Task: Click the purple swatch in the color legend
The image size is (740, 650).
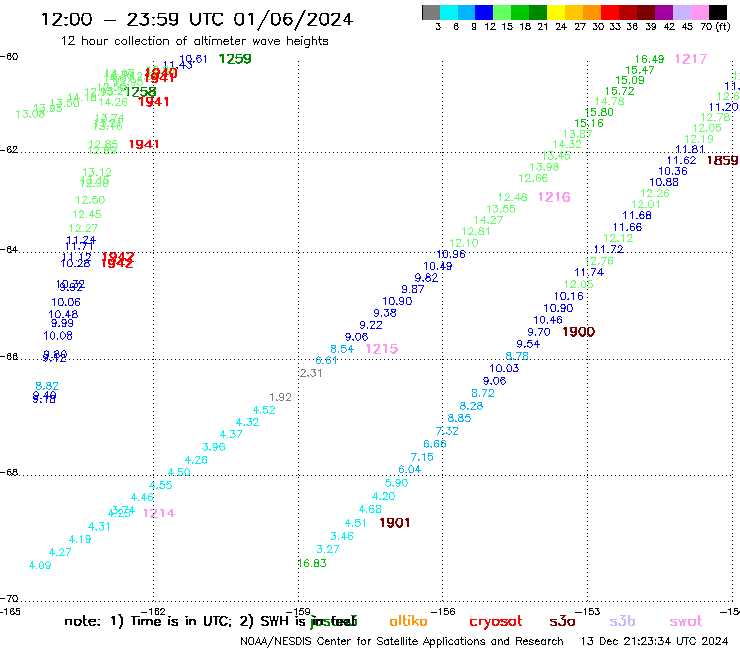Action: click(x=664, y=12)
